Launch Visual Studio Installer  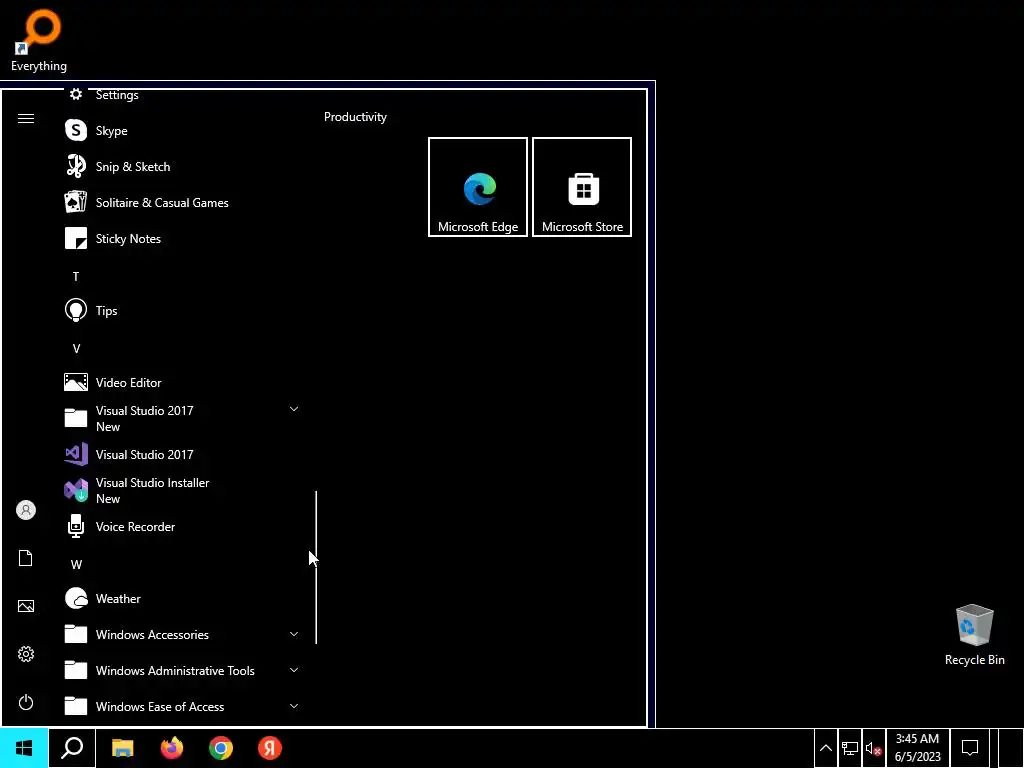click(182, 490)
